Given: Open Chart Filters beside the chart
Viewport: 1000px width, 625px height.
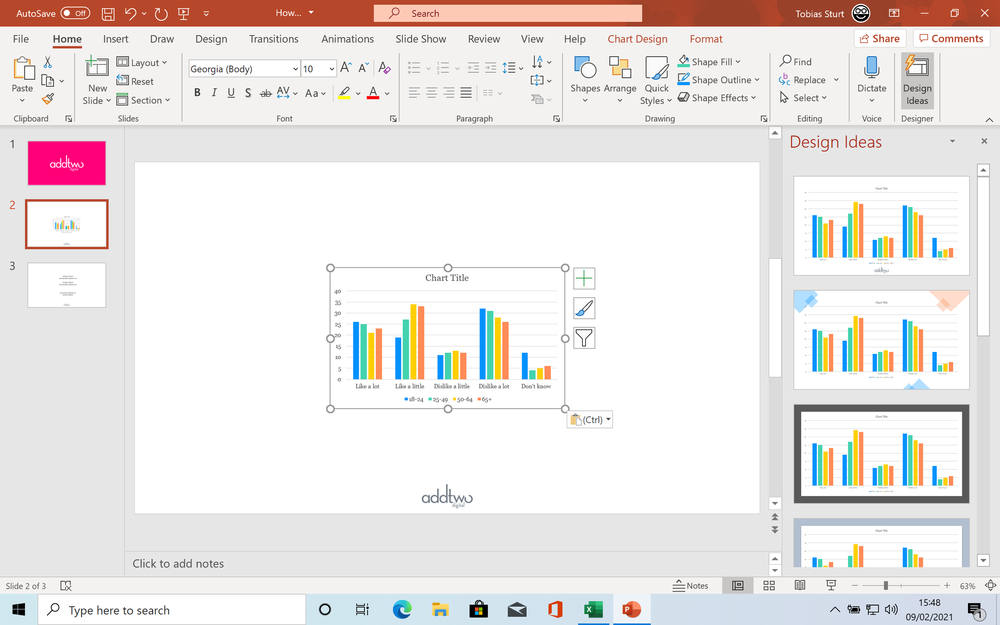Looking at the screenshot, I should pos(584,337).
